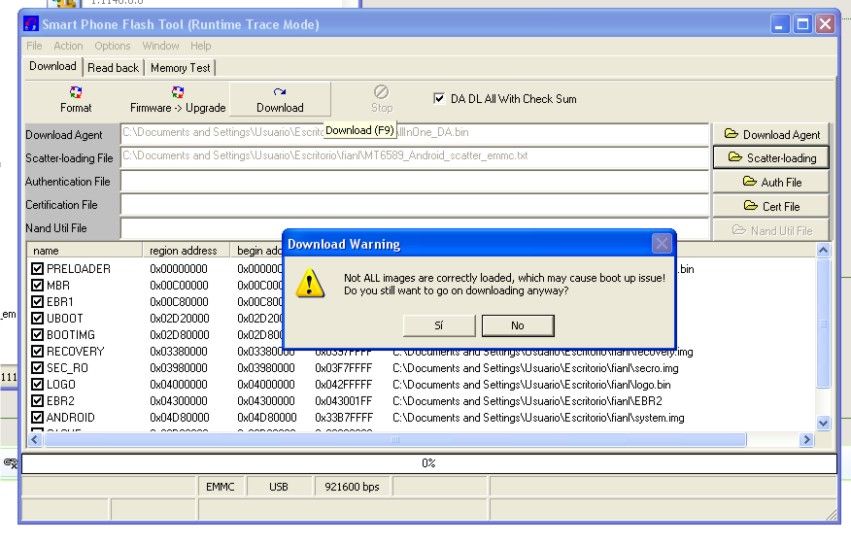Click the horizontal scroll right arrow
This screenshot has height=545, width=851.
806,439
